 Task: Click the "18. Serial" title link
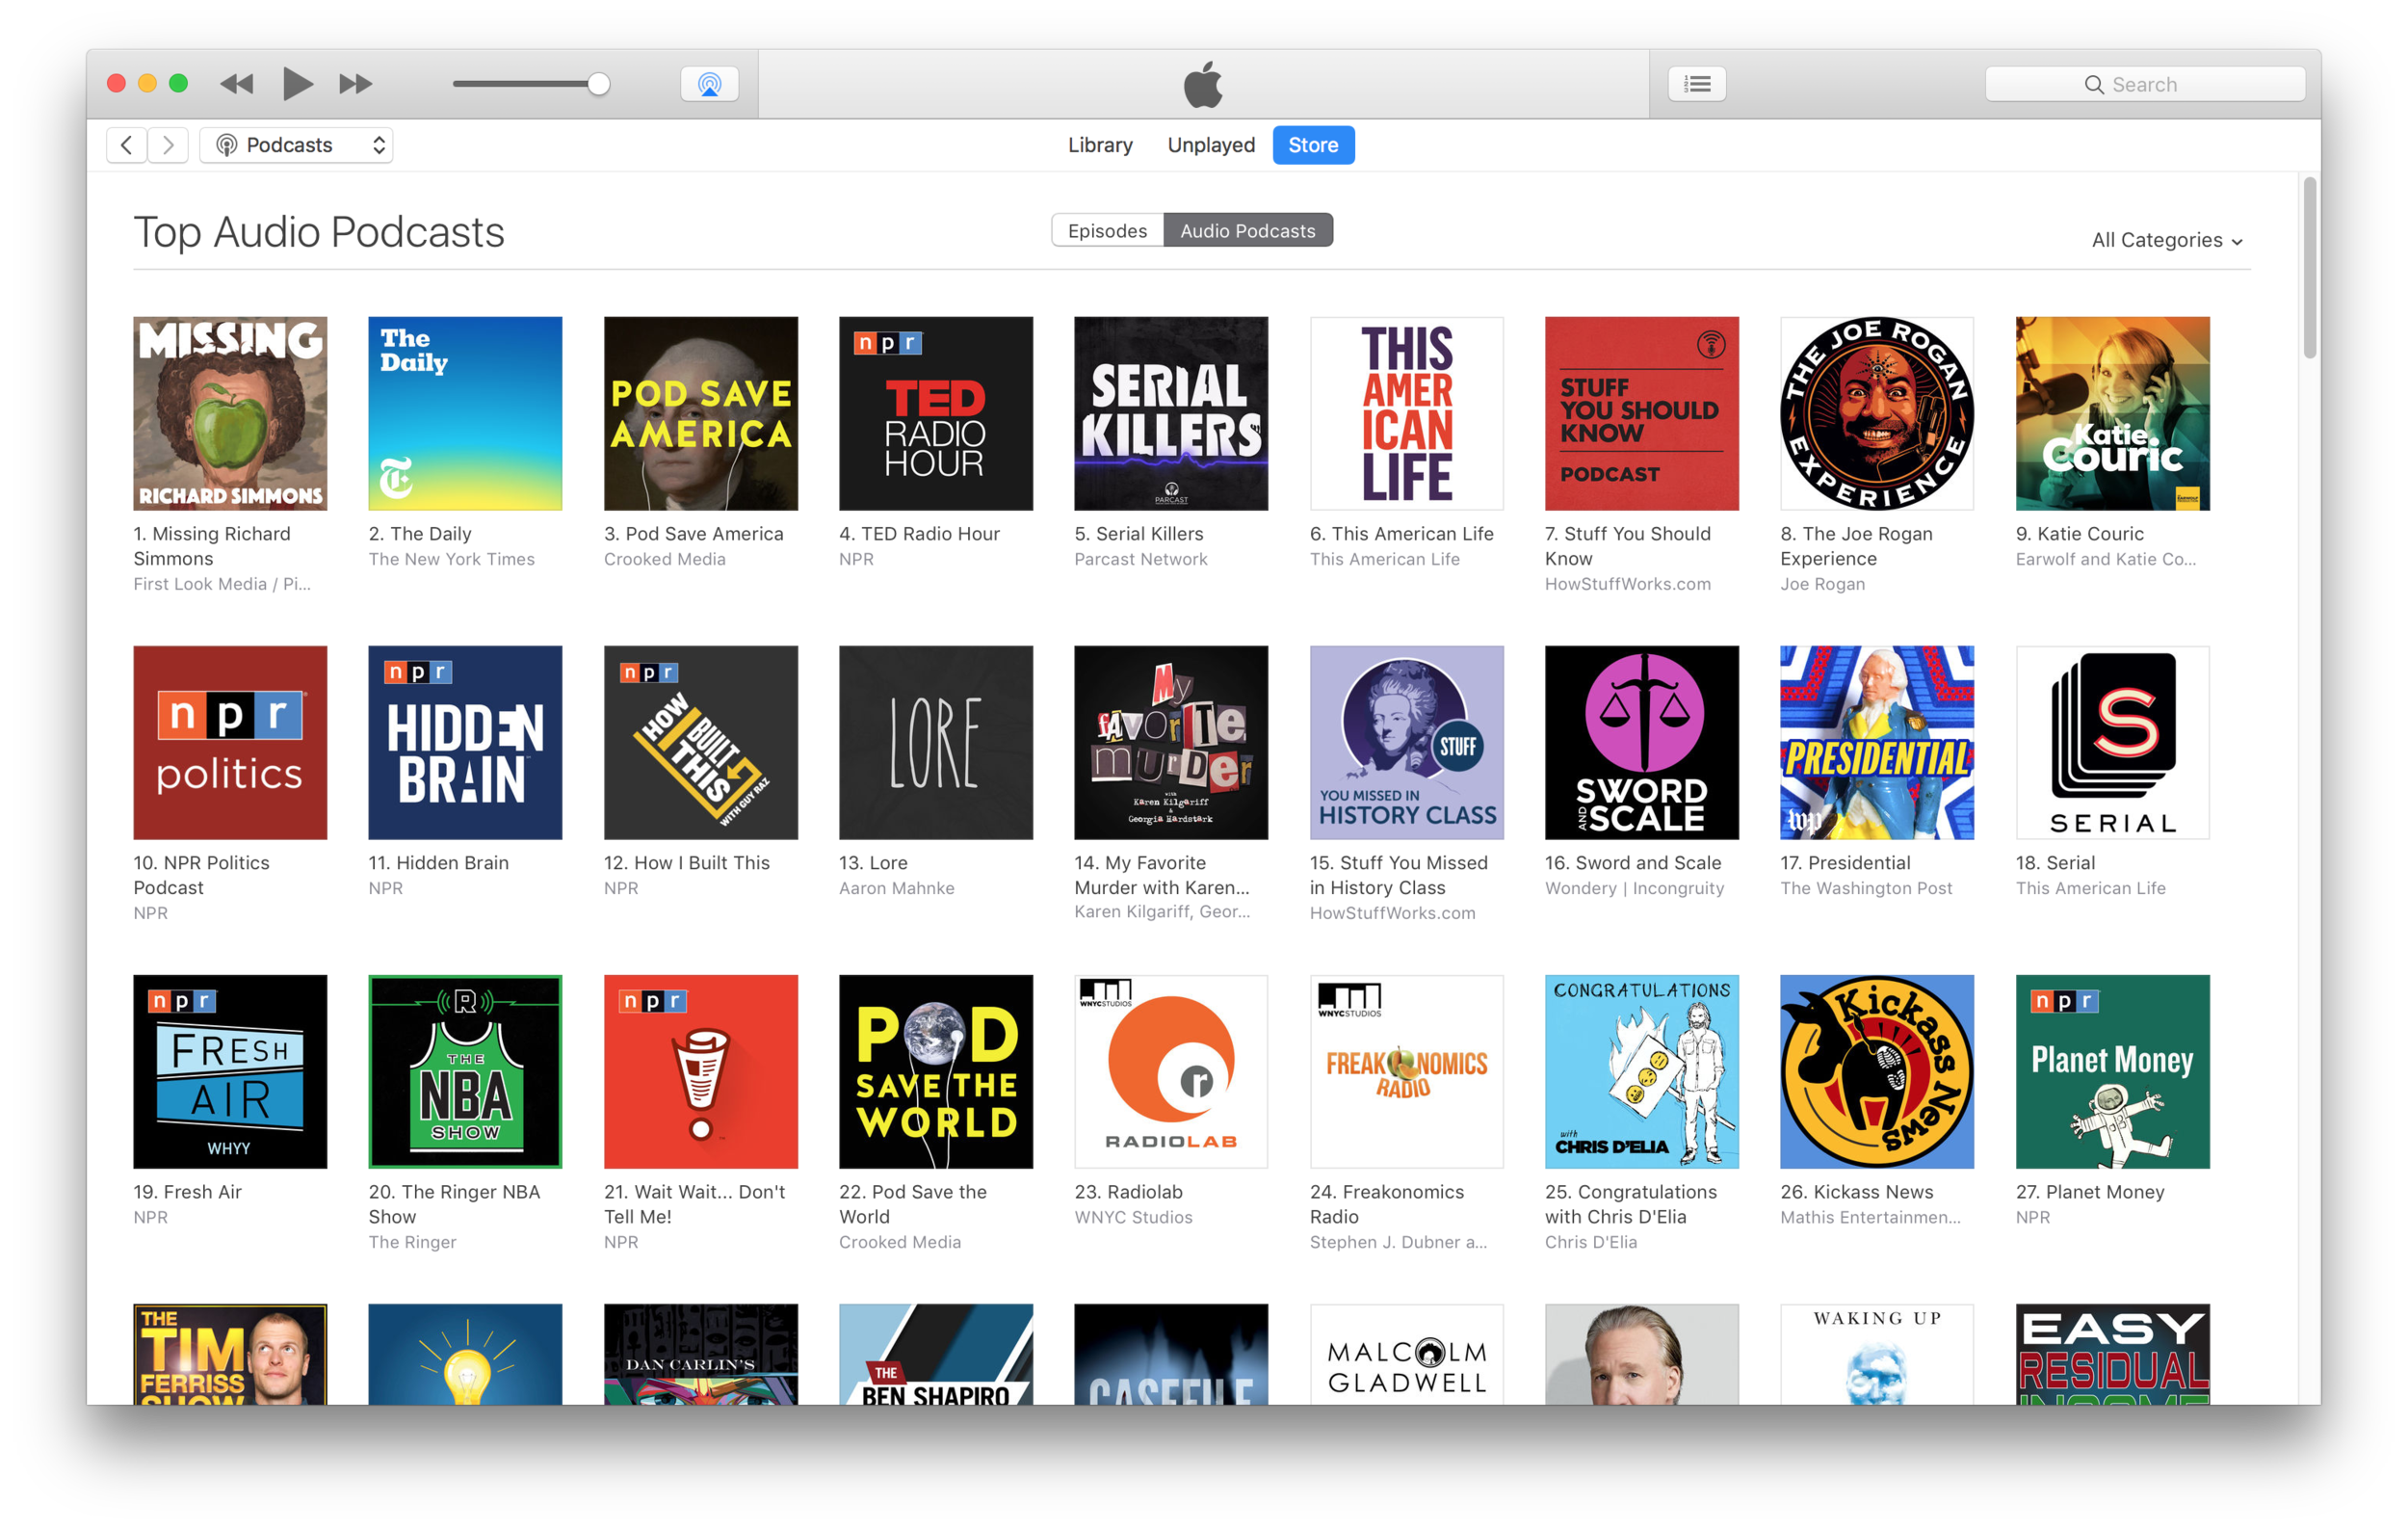pos(2055,863)
